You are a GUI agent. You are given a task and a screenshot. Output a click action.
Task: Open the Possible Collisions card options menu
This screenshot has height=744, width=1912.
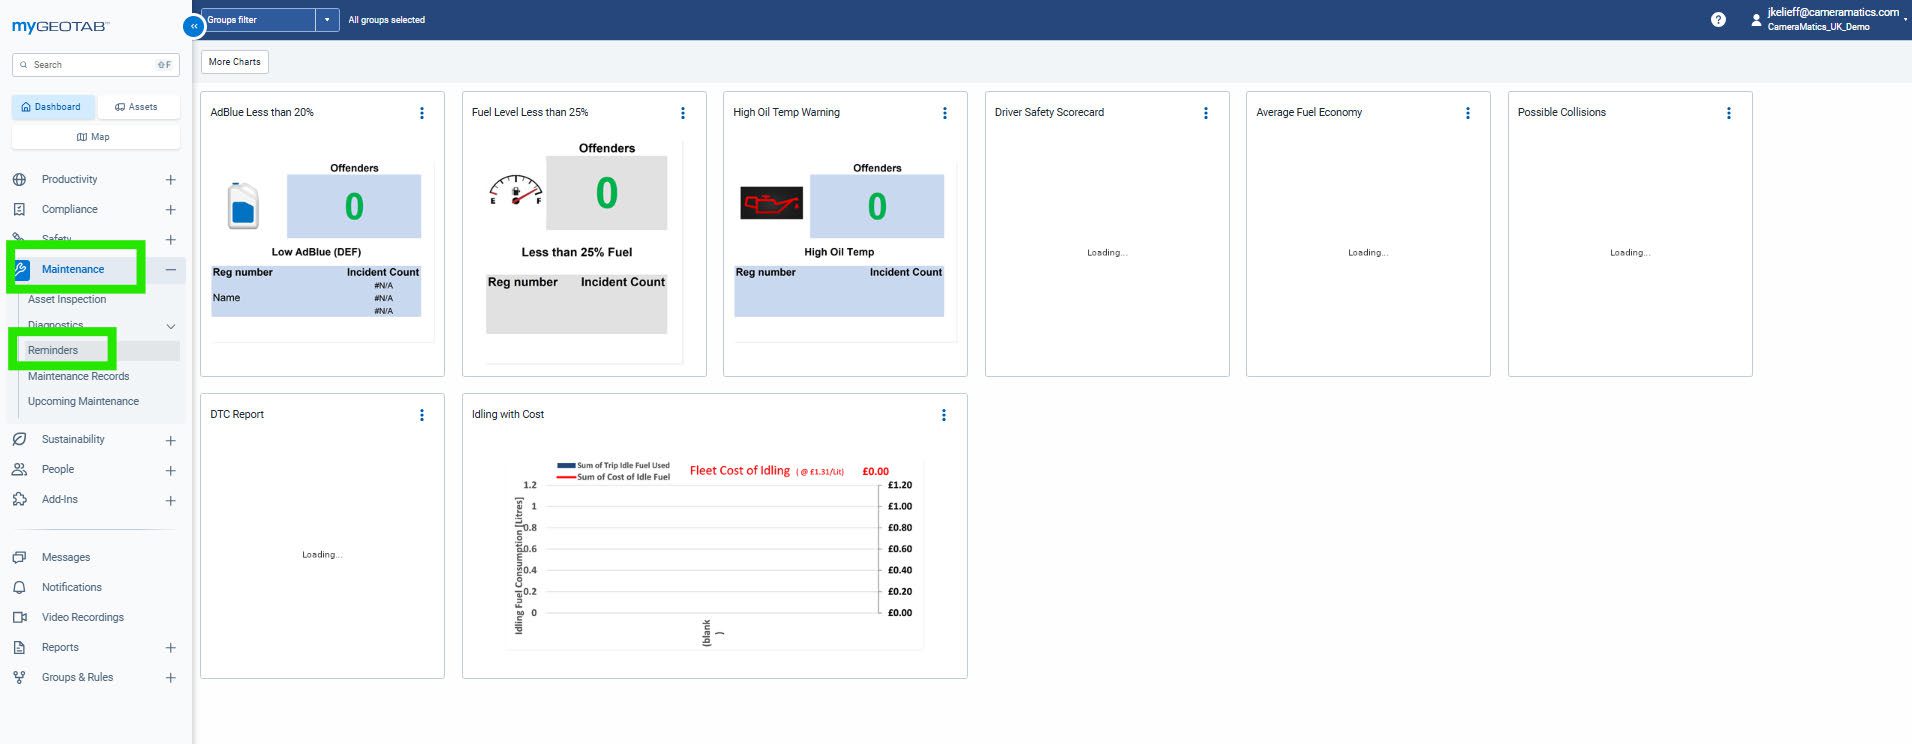(1728, 113)
